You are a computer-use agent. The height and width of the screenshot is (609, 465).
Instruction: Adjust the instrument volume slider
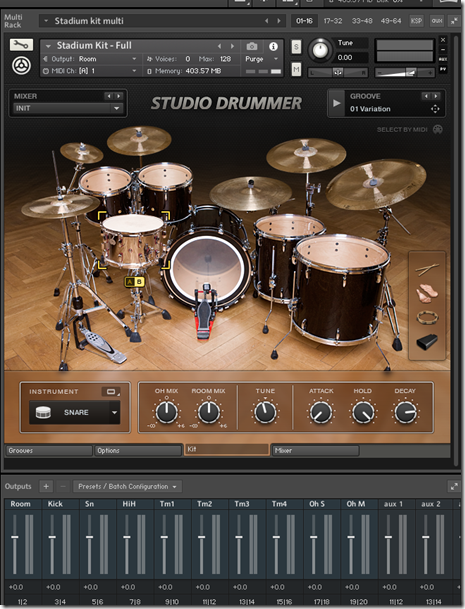pos(404,72)
